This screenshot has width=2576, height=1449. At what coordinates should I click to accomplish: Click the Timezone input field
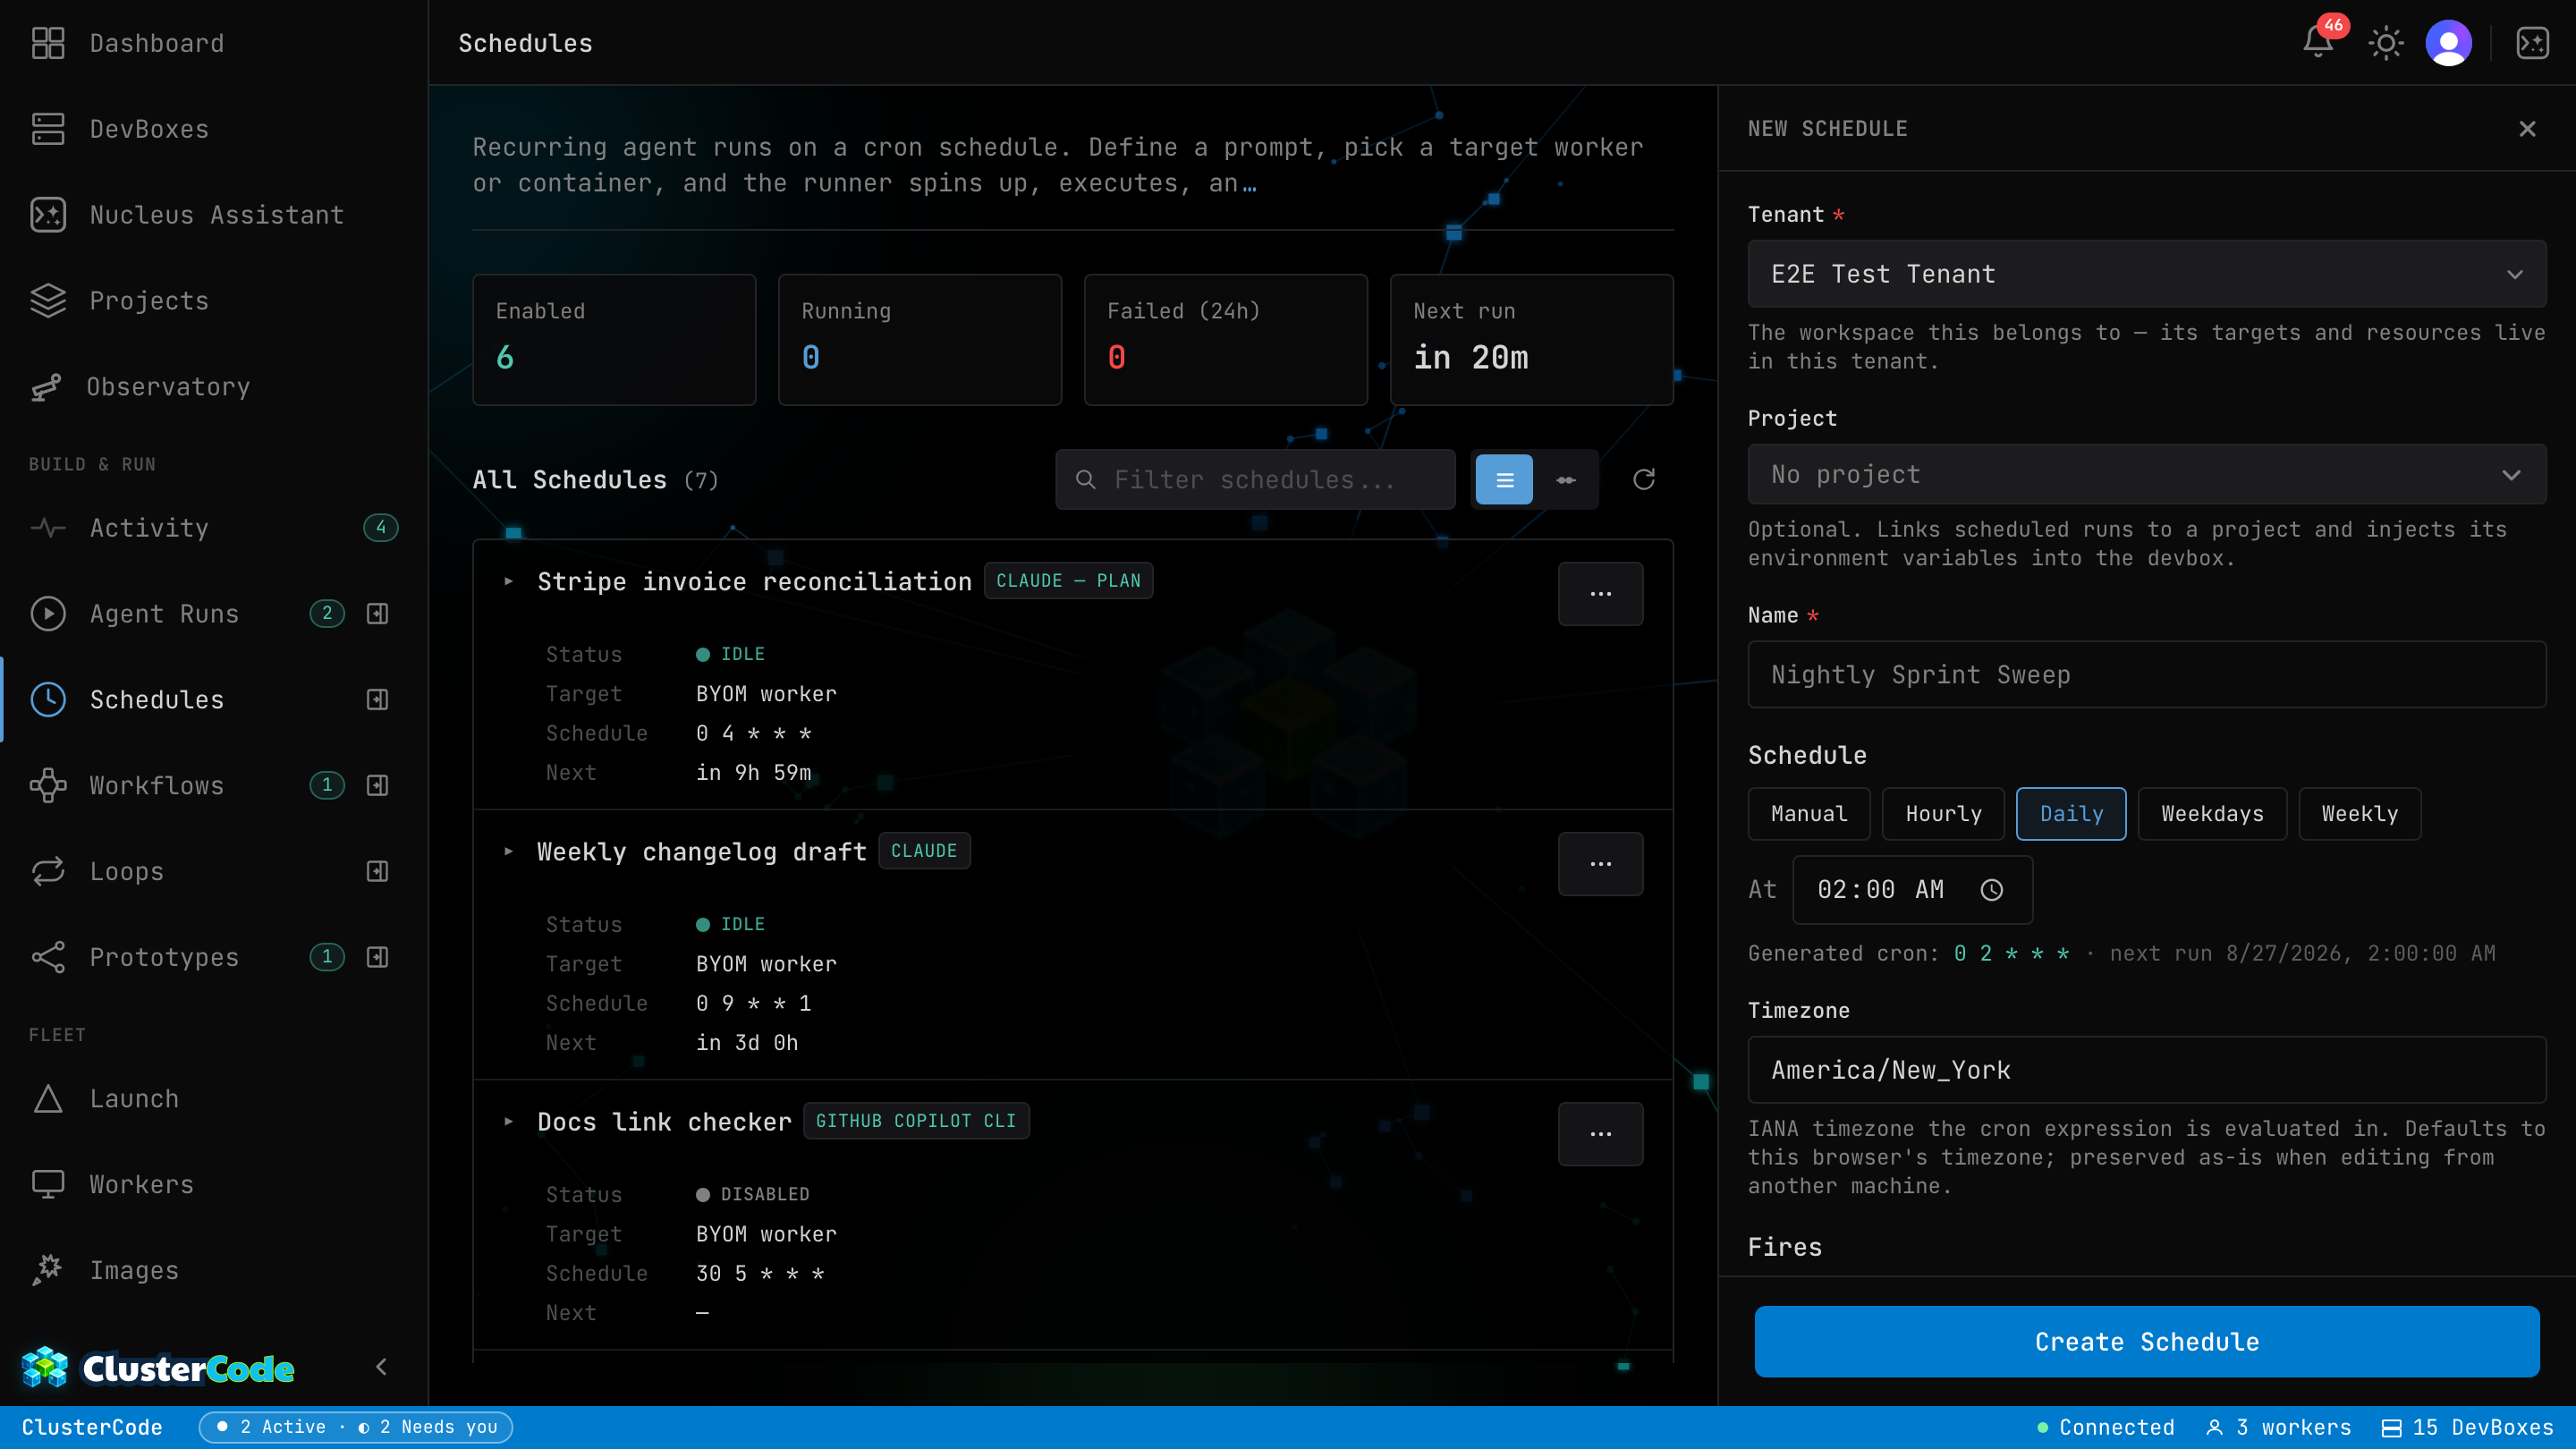2146,1069
